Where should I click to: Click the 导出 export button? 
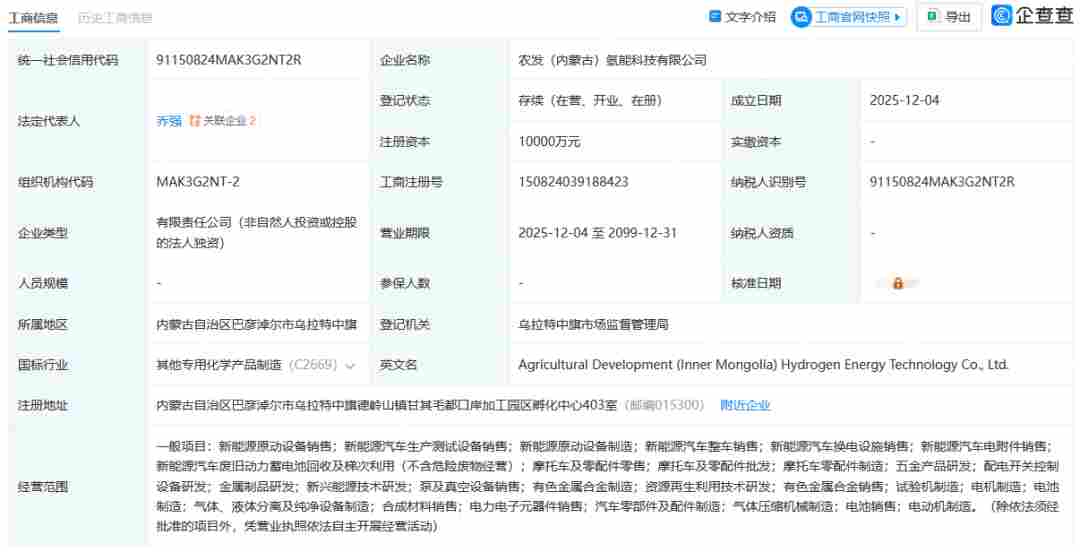[x=949, y=17]
